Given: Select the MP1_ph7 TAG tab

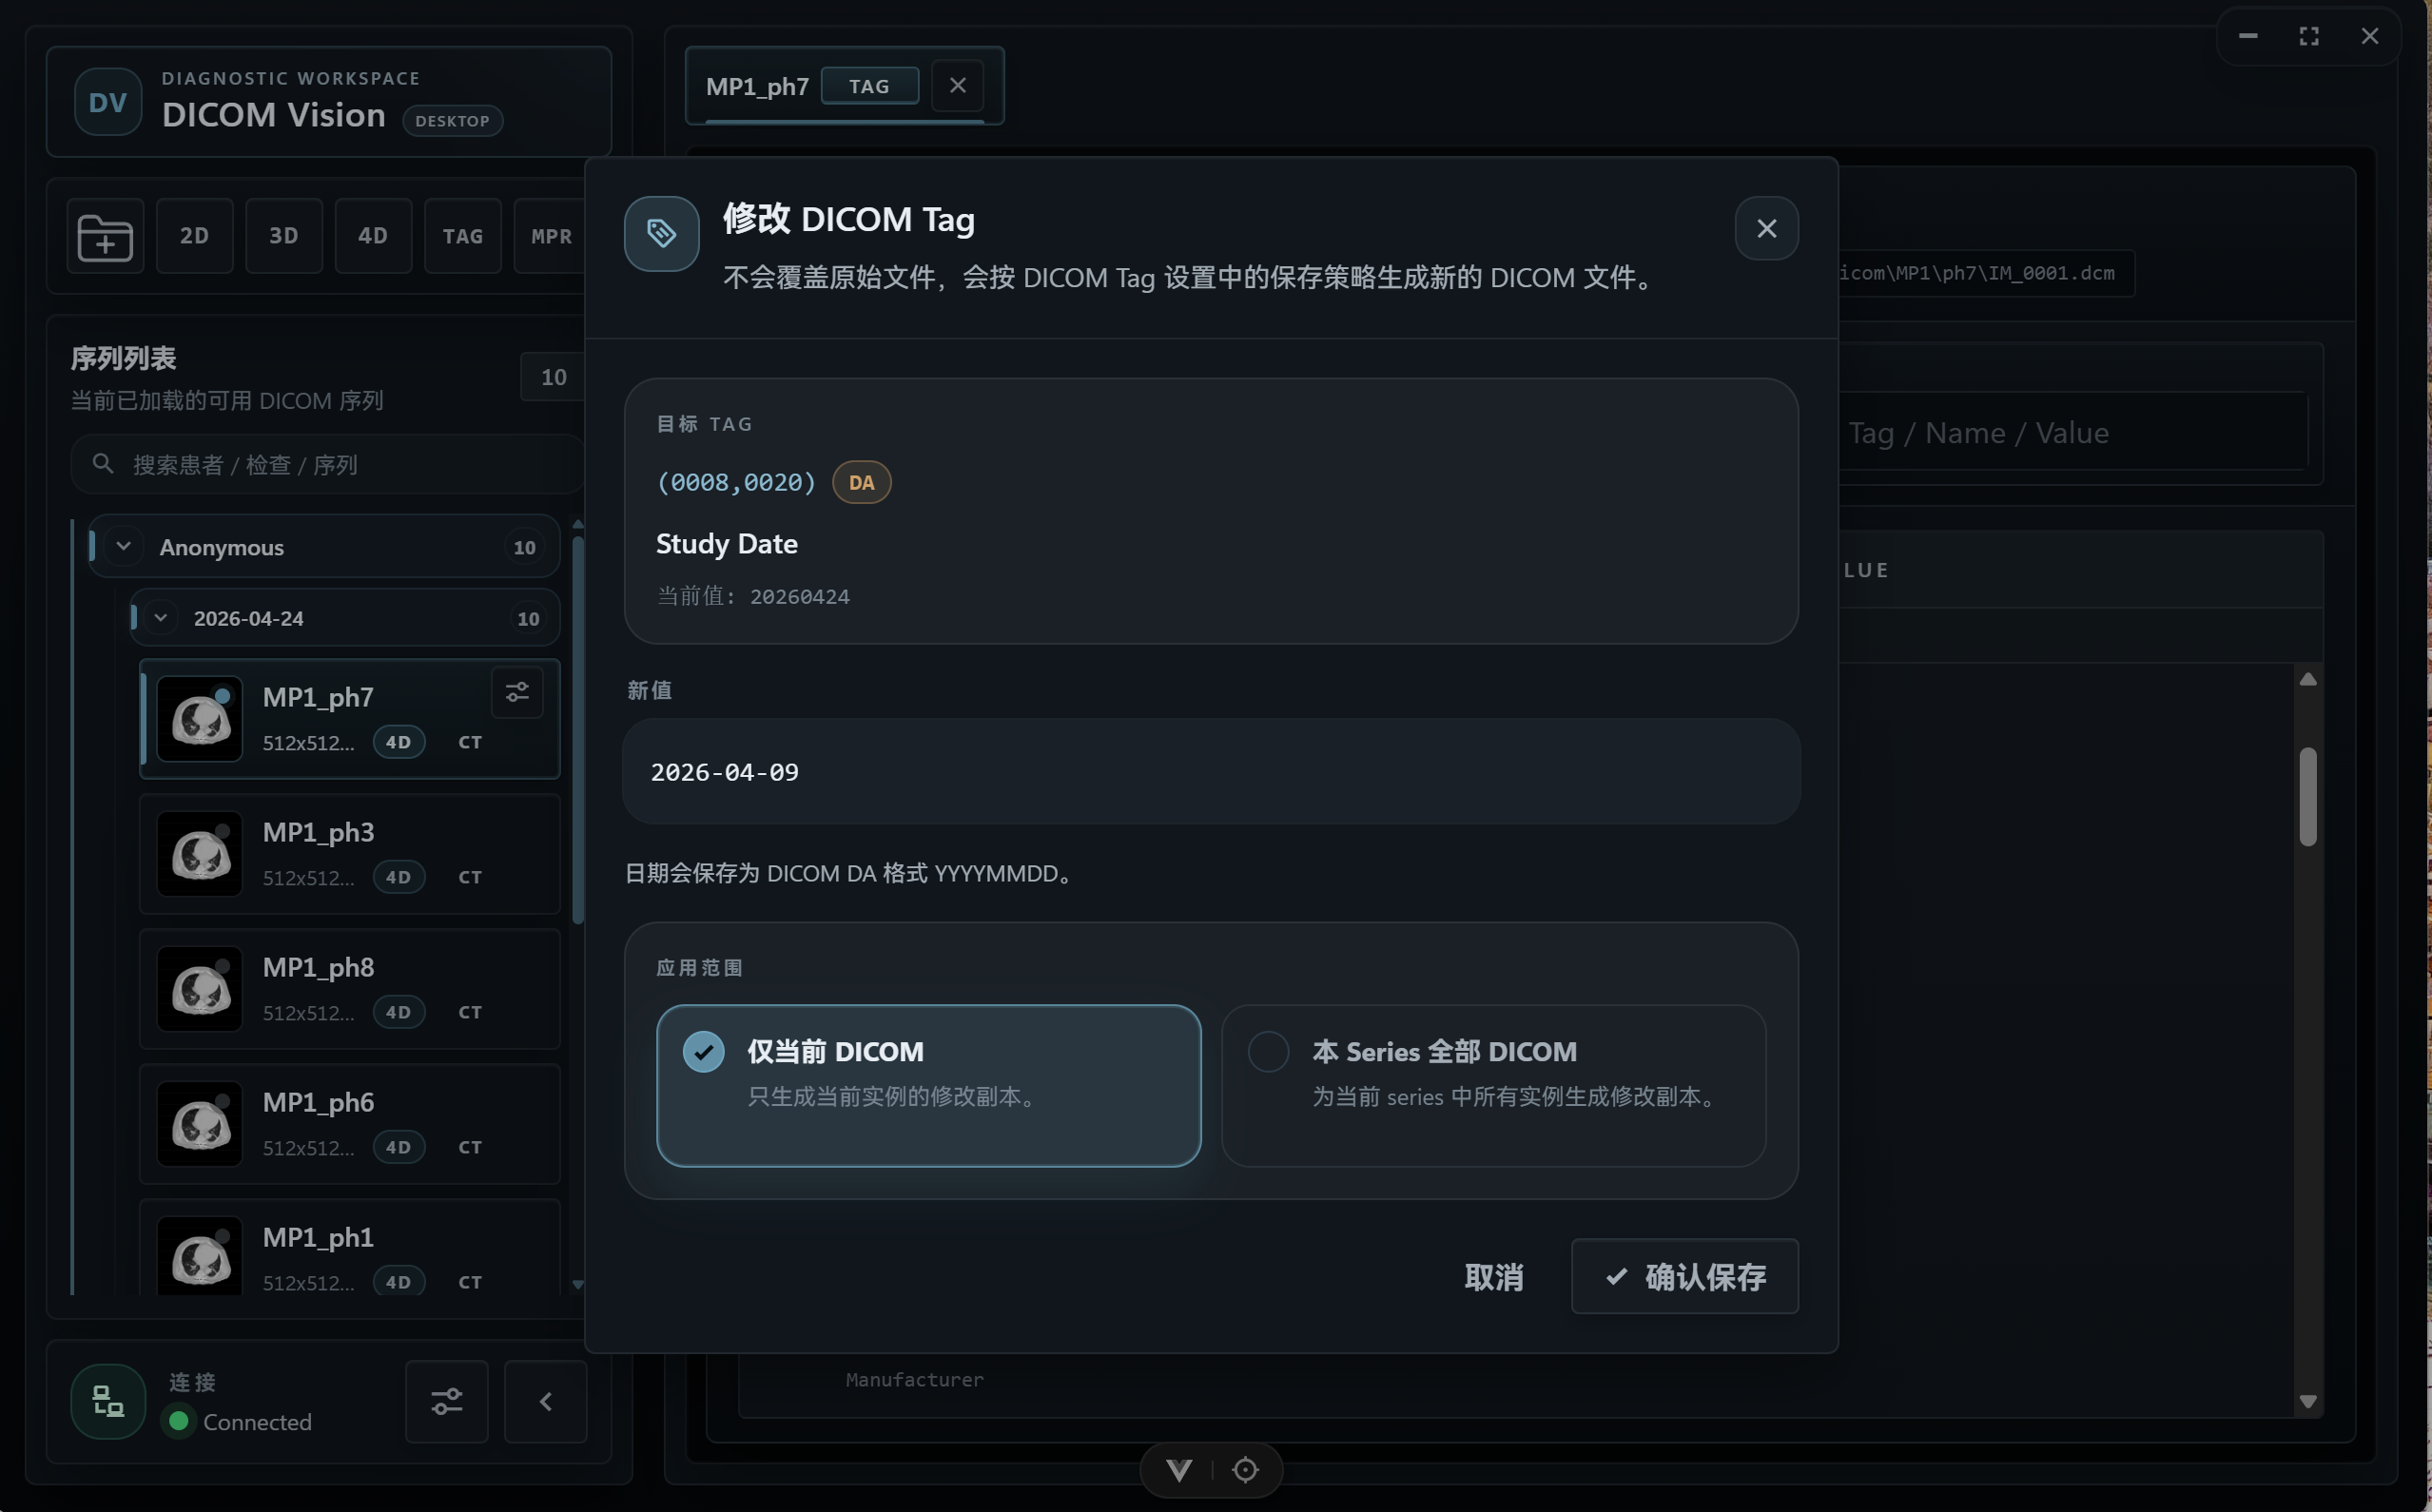Looking at the screenshot, I should coord(844,86).
